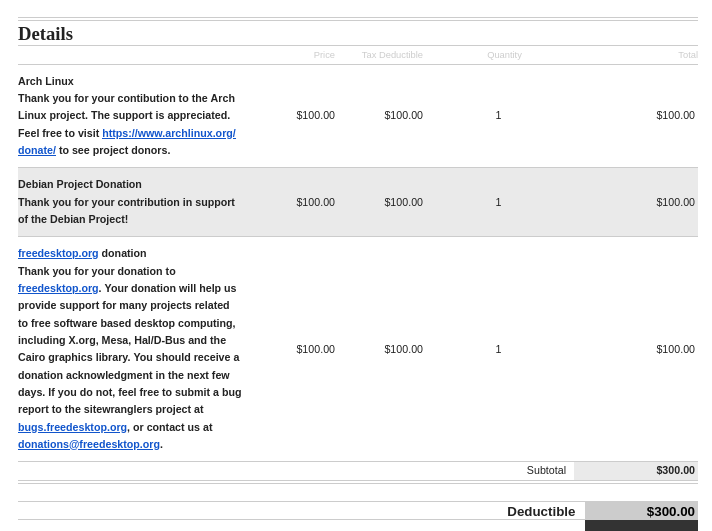Click the donations@freedesktop.org email link
Image resolution: width=712 pixels, height=531 pixels.
(x=89, y=444)
